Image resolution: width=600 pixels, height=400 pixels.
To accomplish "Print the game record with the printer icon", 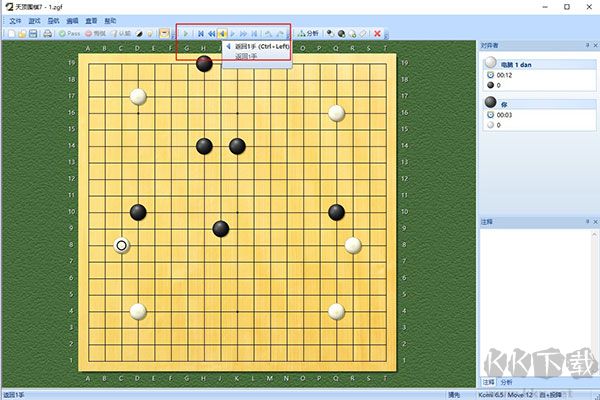I will click(47, 34).
